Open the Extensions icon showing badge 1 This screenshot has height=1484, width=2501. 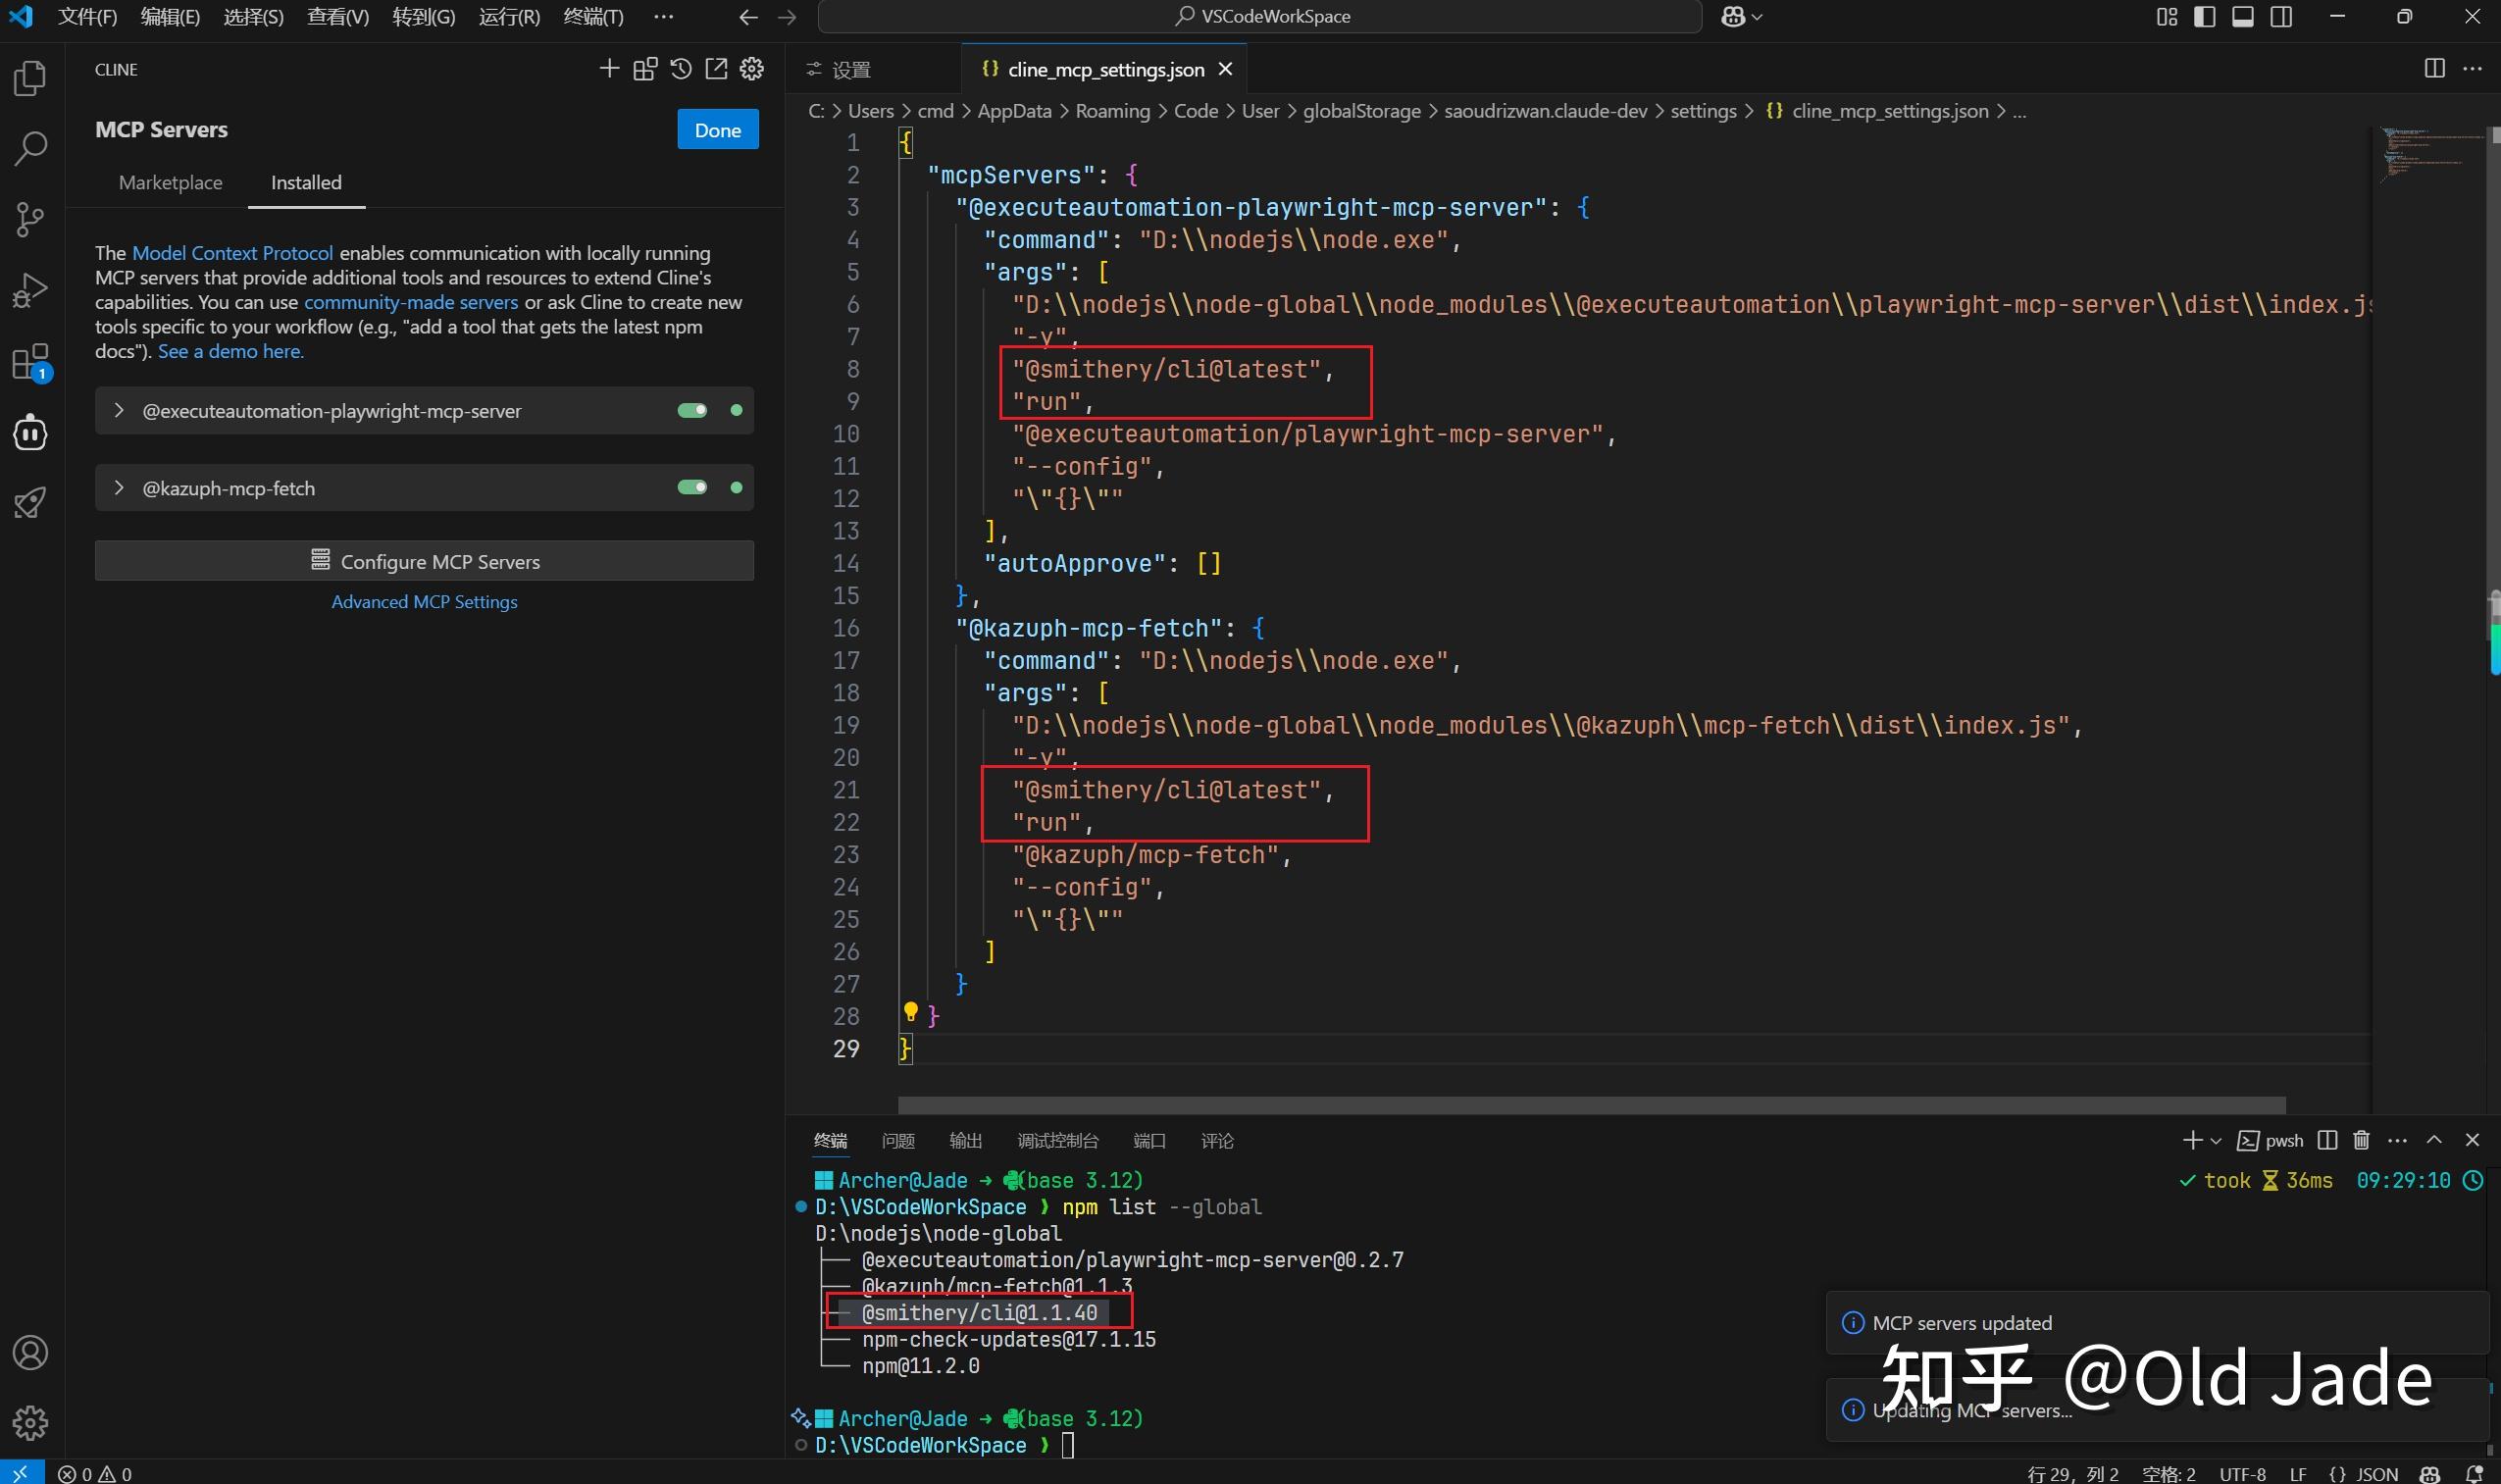tap(30, 362)
